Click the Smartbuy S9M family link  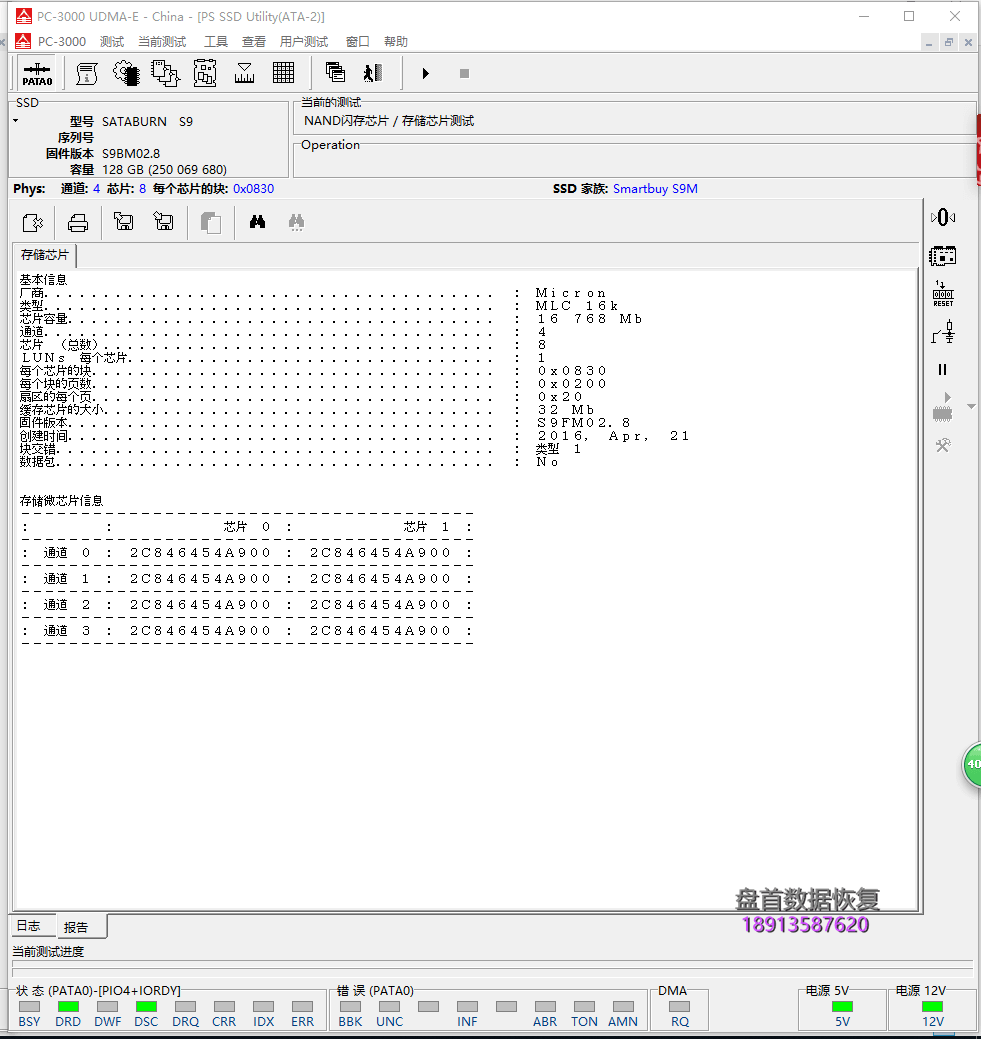pyautogui.click(x=655, y=189)
